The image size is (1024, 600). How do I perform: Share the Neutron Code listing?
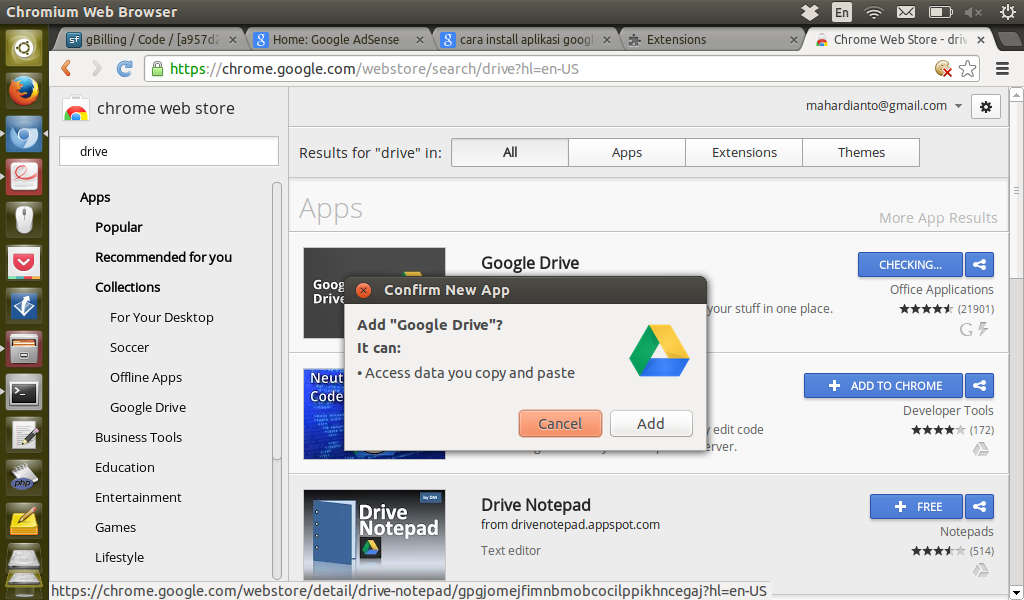(980, 385)
